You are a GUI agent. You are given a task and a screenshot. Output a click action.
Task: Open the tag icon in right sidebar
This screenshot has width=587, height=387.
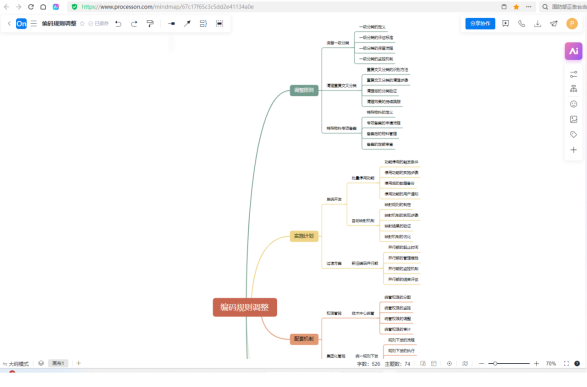tap(573, 134)
